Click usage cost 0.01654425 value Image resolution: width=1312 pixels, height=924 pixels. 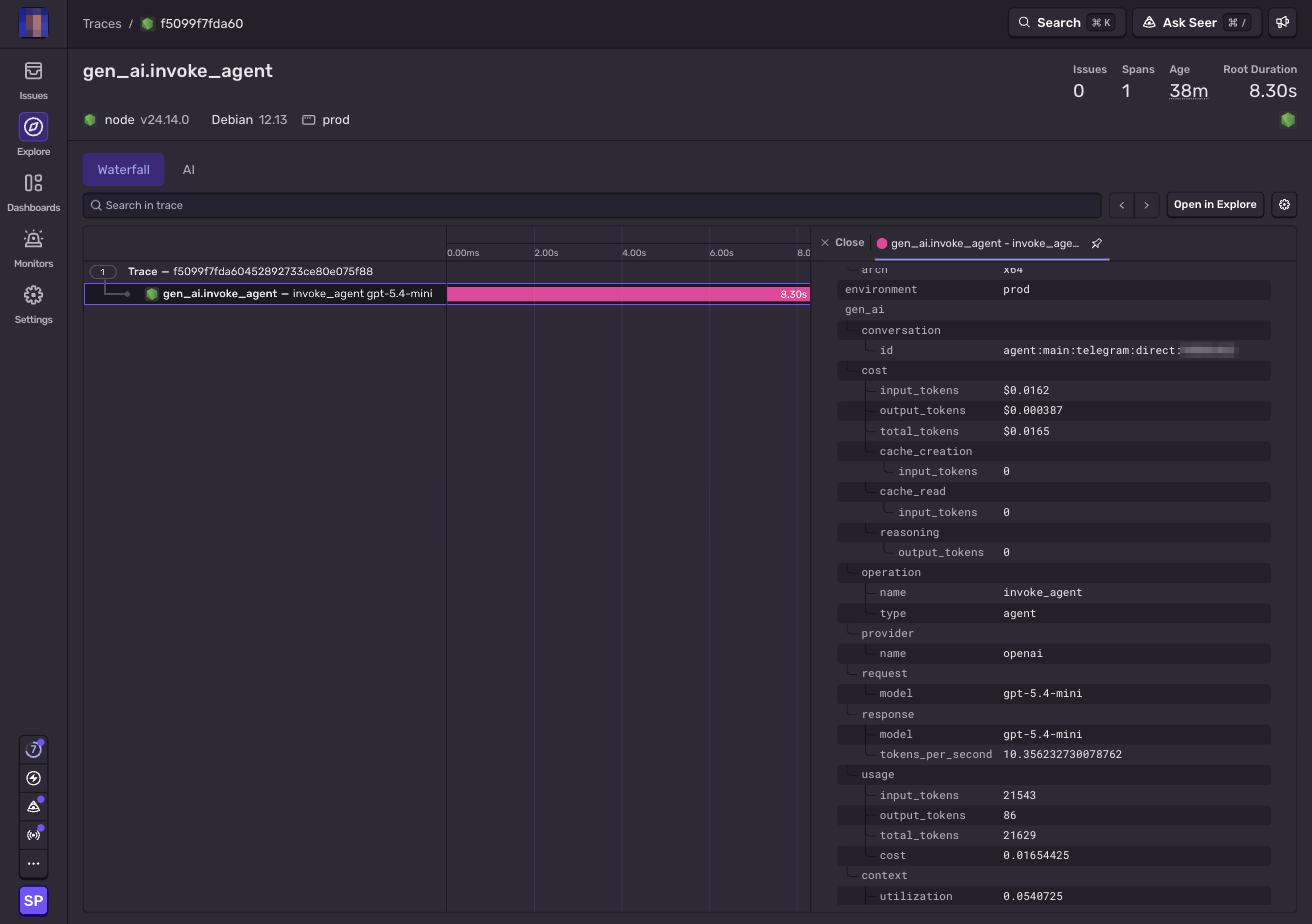(x=1036, y=855)
